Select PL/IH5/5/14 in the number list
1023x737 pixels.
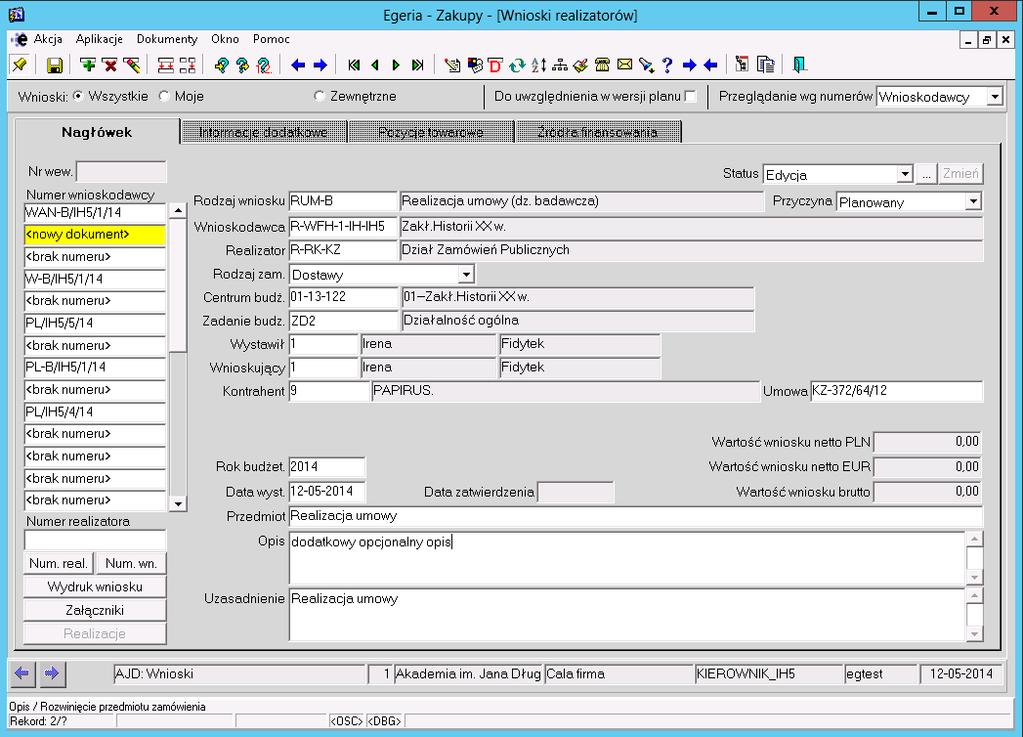coord(95,323)
